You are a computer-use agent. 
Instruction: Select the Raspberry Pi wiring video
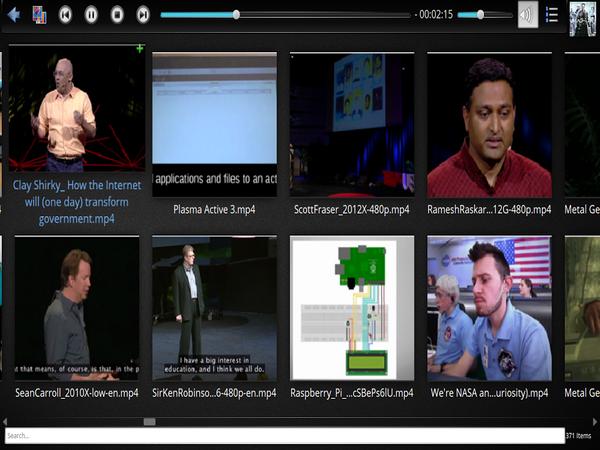click(x=351, y=309)
